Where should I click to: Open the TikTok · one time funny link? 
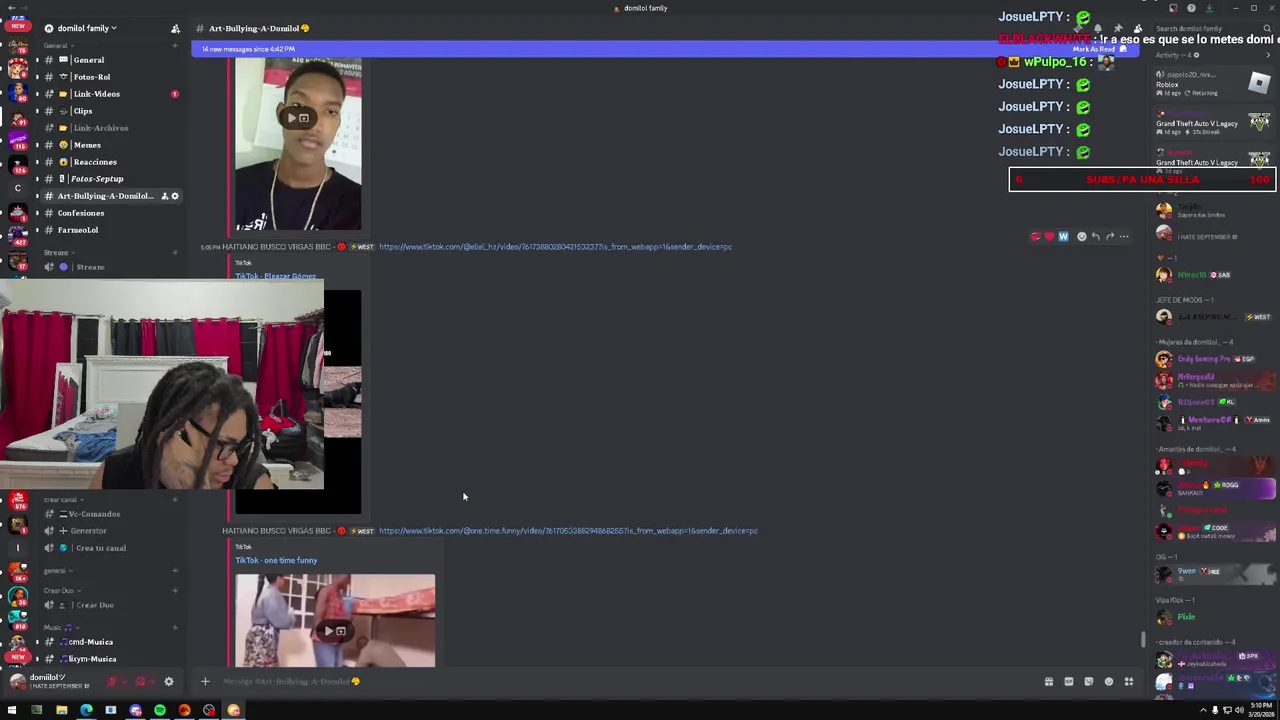point(276,560)
